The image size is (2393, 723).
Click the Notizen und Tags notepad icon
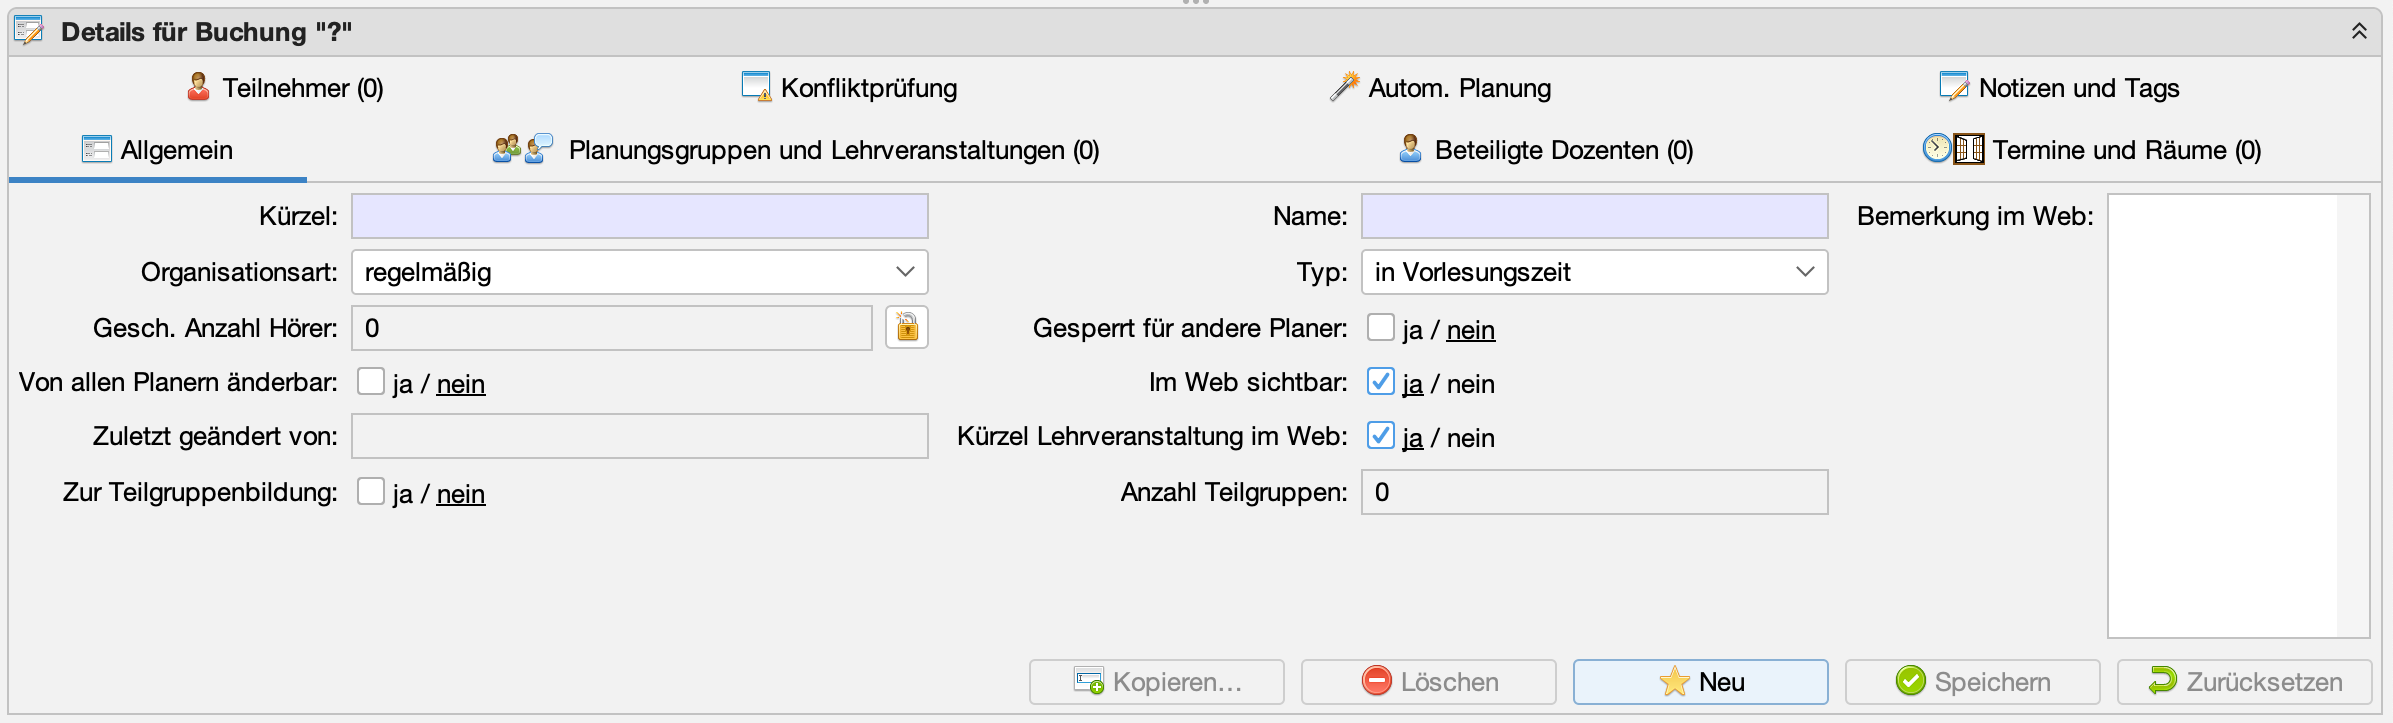[1953, 87]
